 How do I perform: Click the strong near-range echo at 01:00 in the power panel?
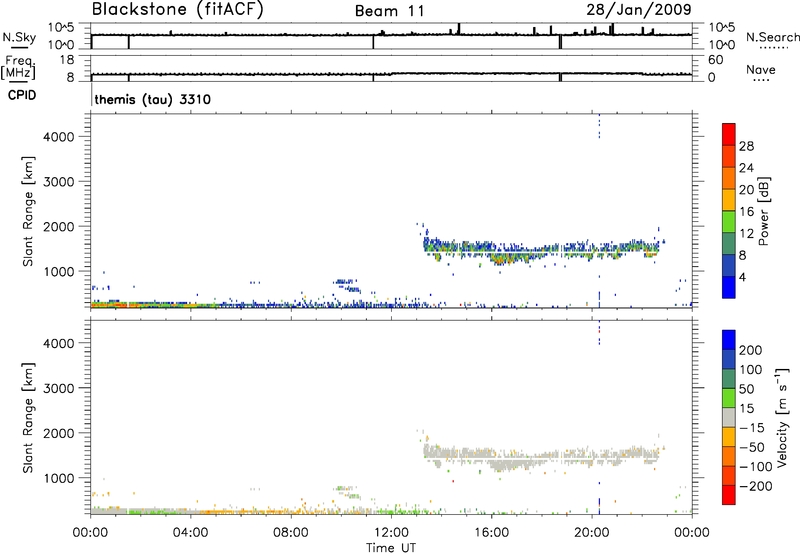pos(116,305)
